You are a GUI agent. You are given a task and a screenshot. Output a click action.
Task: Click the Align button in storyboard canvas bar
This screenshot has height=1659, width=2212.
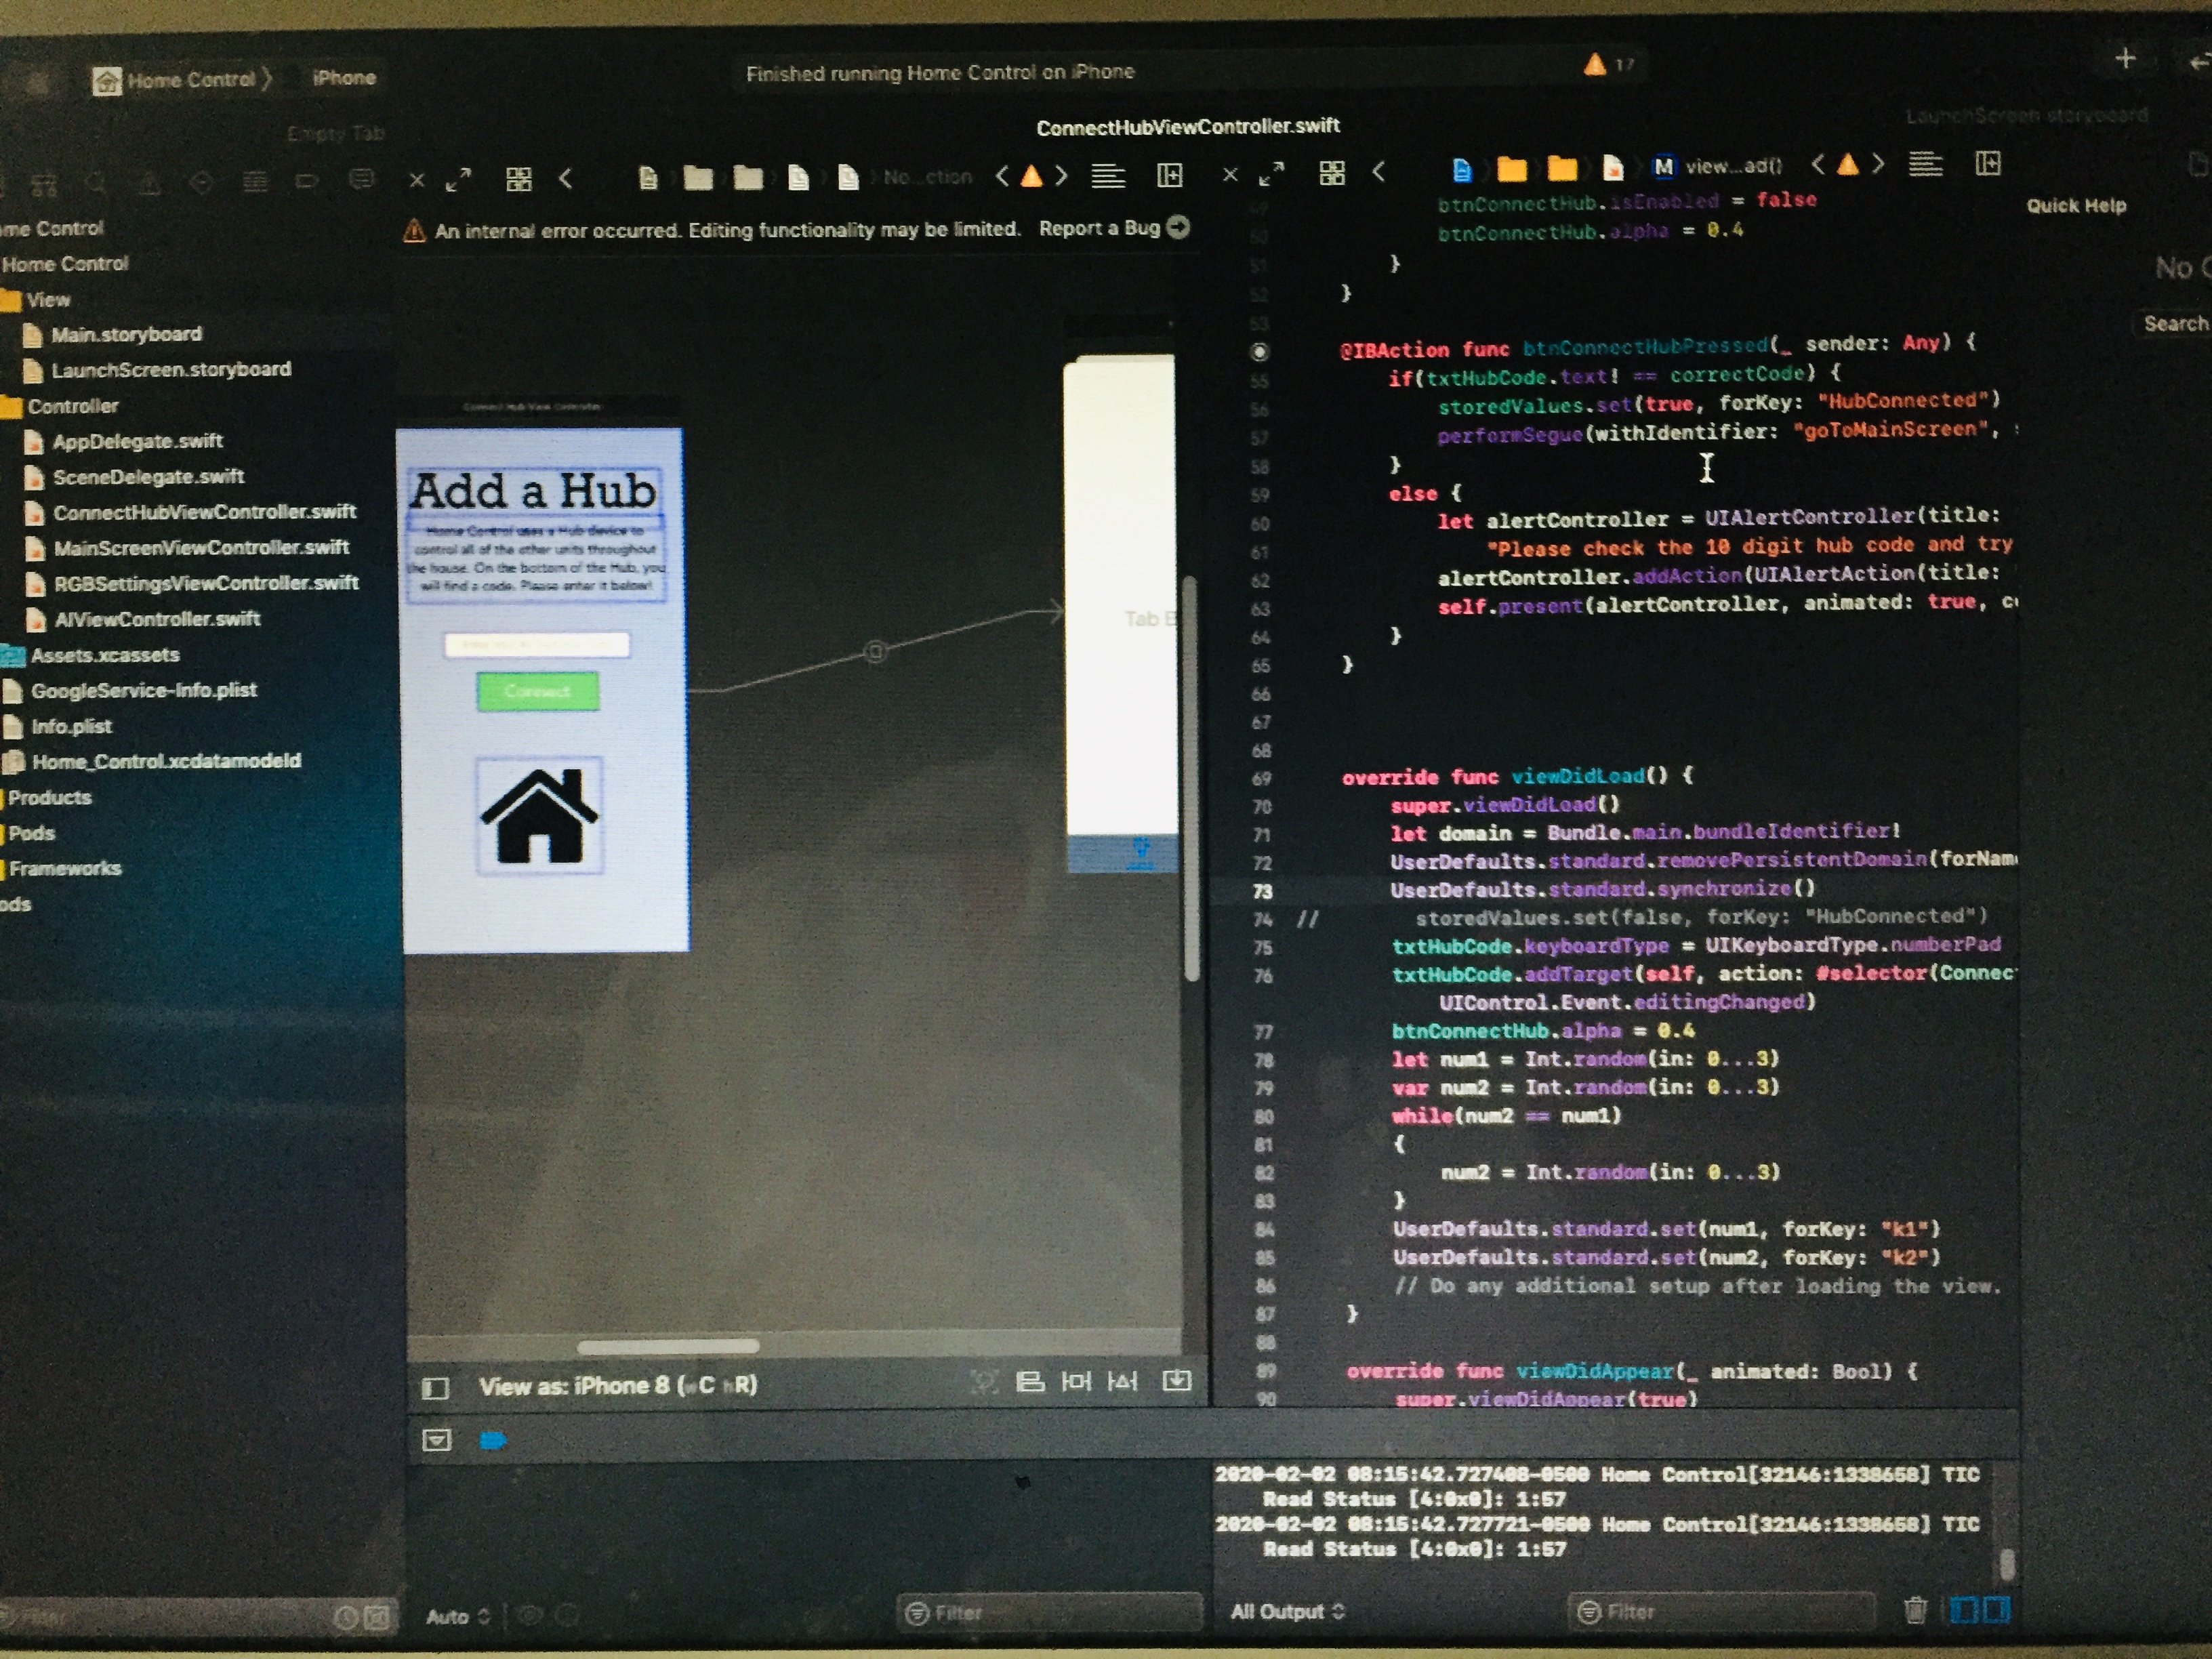1030,1382
